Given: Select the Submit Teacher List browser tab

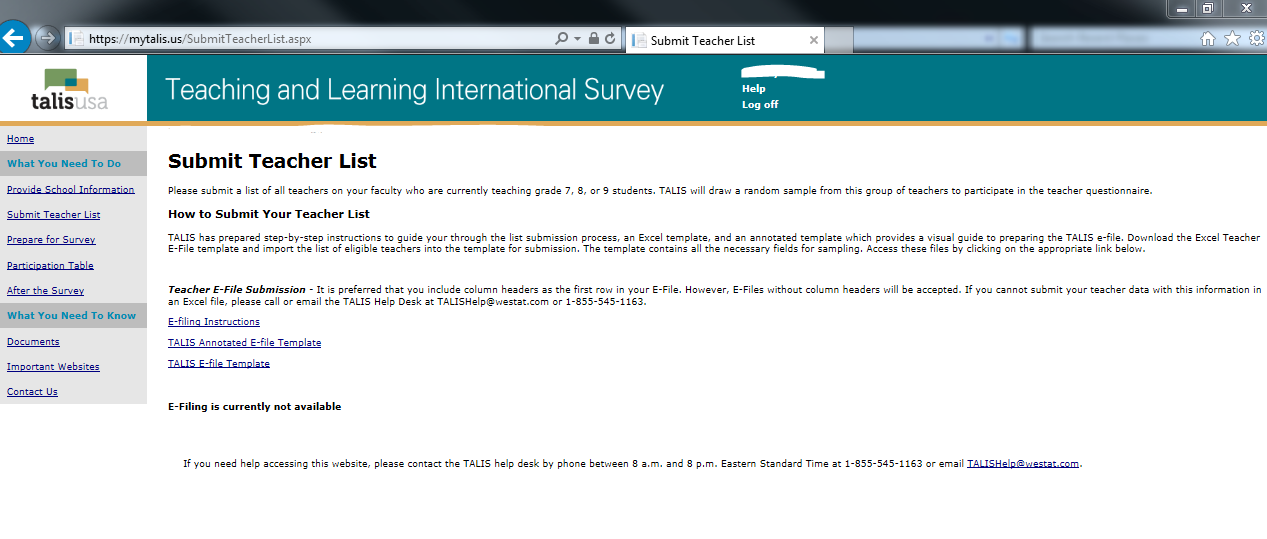Looking at the screenshot, I should pyautogui.click(x=725, y=40).
